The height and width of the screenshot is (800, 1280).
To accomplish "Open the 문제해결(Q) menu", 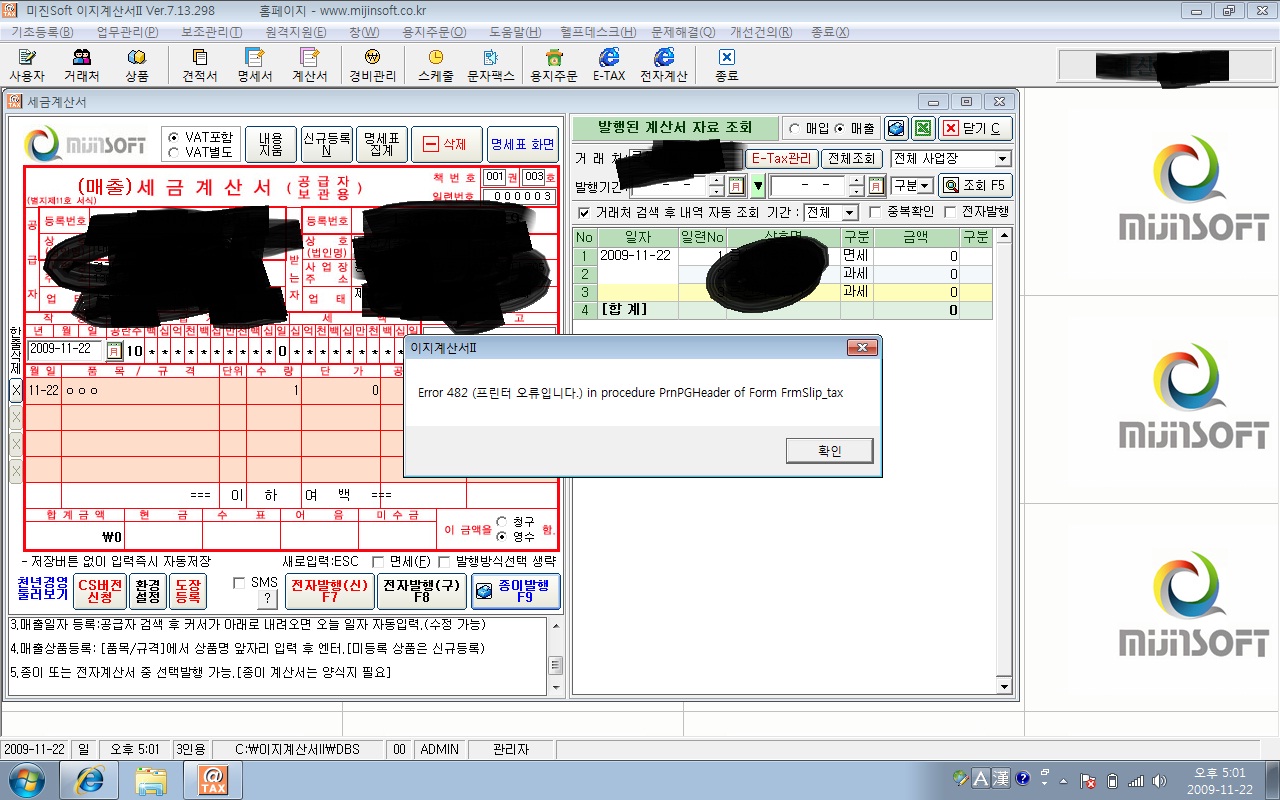I will tap(683, 32).
